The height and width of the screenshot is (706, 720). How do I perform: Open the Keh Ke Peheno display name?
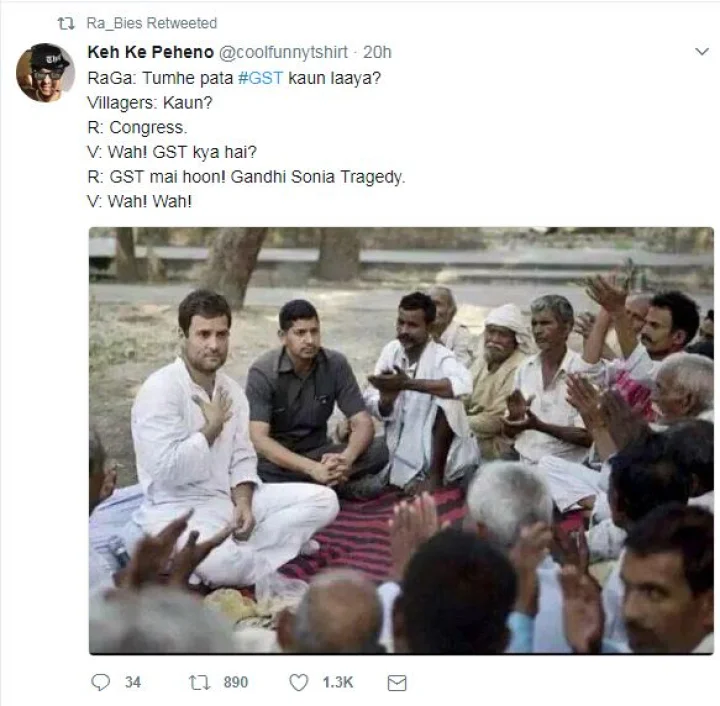coord(150,52)
